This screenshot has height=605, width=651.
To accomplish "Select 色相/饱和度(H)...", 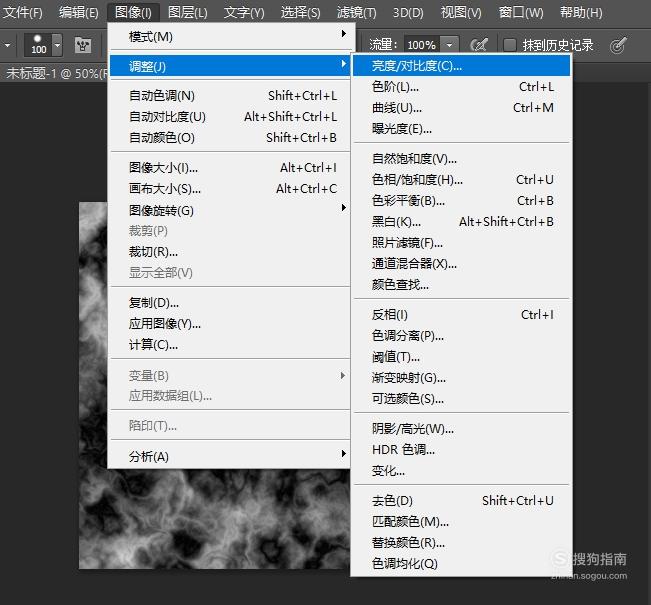I will click(x=461, y=180).
